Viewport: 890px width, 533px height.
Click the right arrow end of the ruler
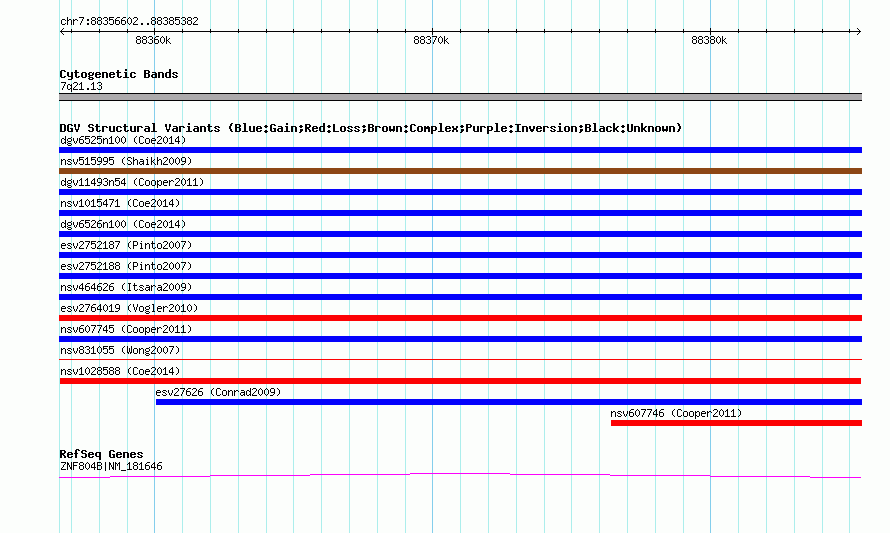pyautogui.click(x=858, y=32)
